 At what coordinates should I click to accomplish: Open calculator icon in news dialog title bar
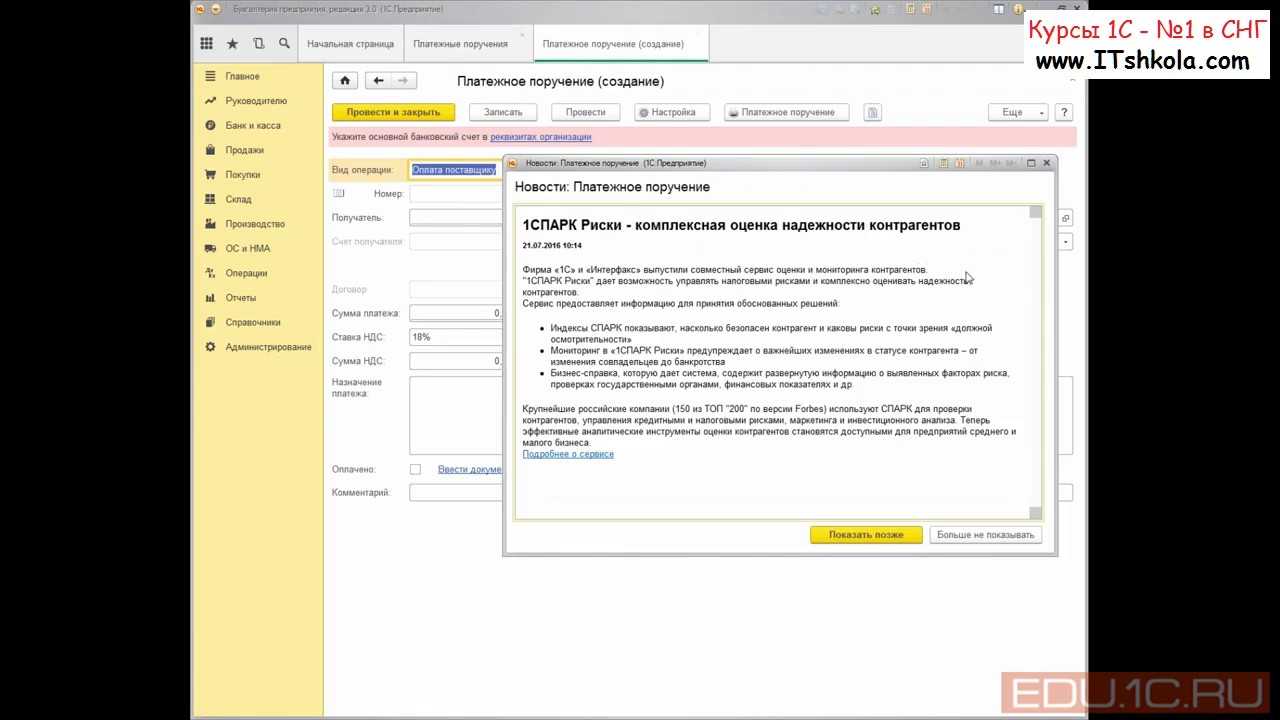coord(943,163)
